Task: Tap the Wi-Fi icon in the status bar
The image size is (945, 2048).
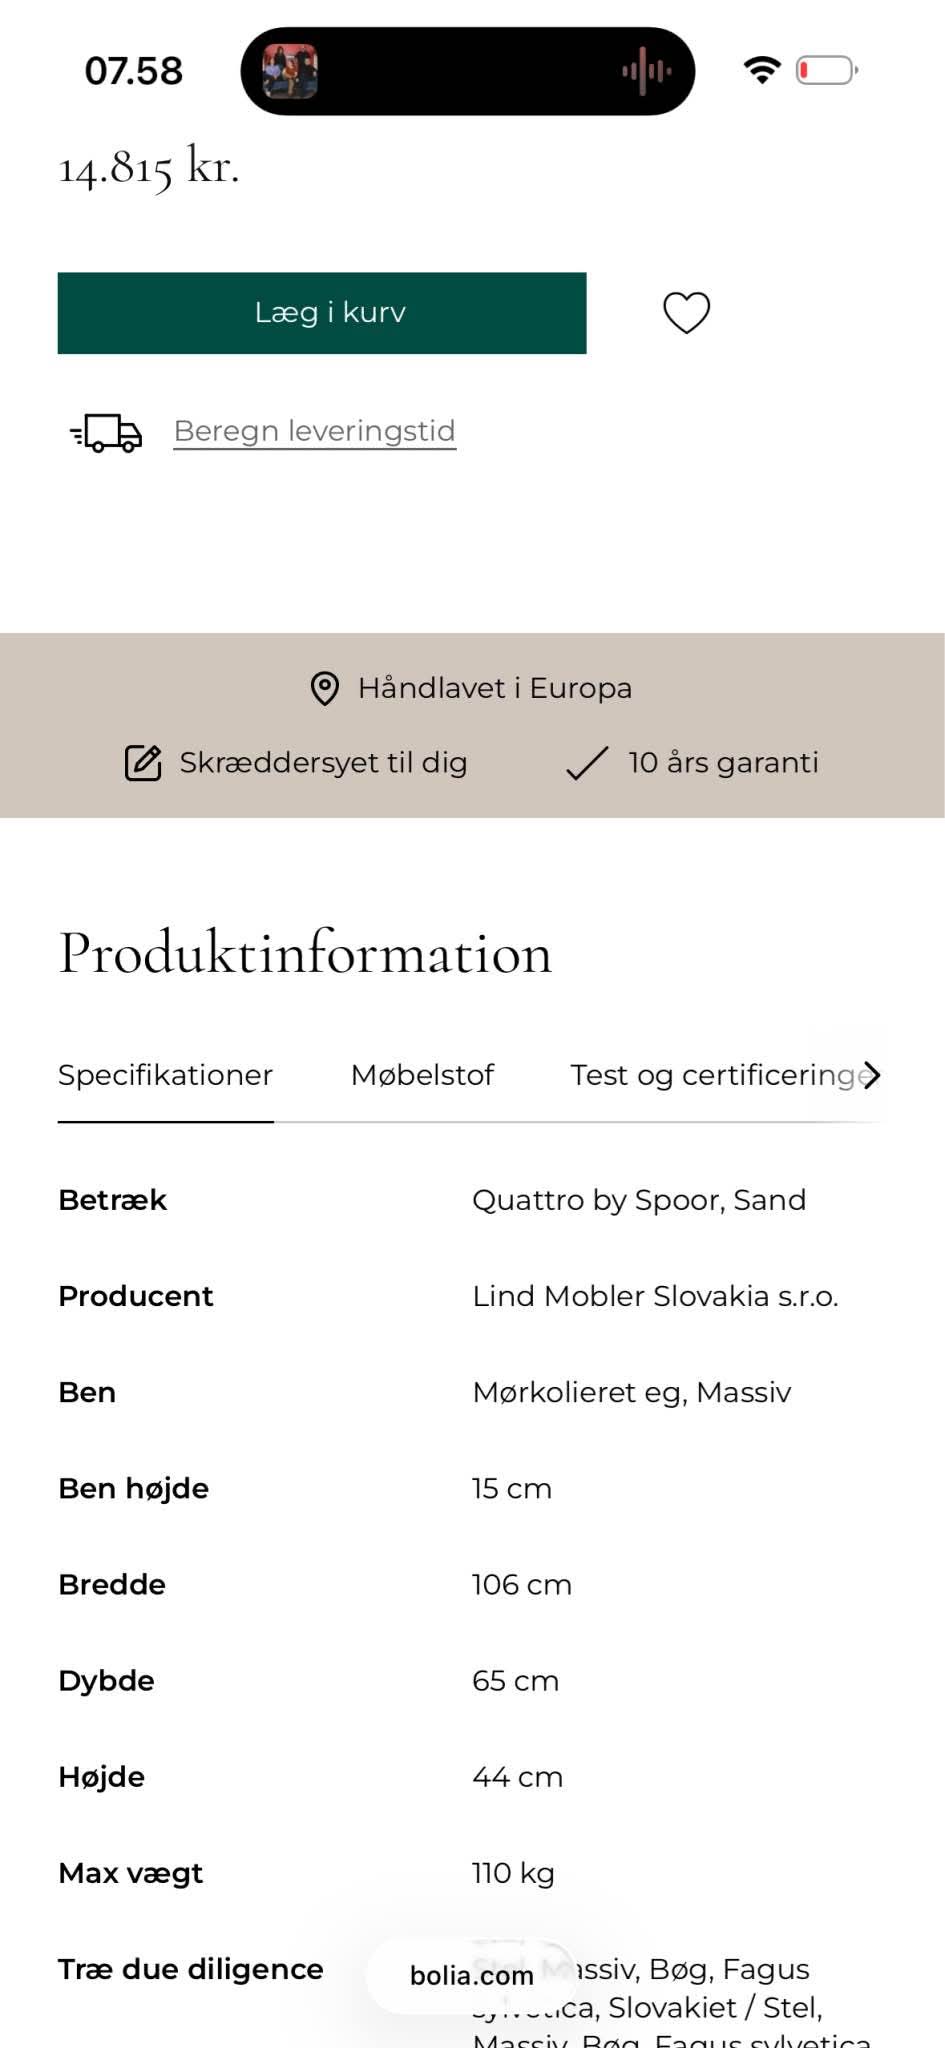Action: point(761,69)
